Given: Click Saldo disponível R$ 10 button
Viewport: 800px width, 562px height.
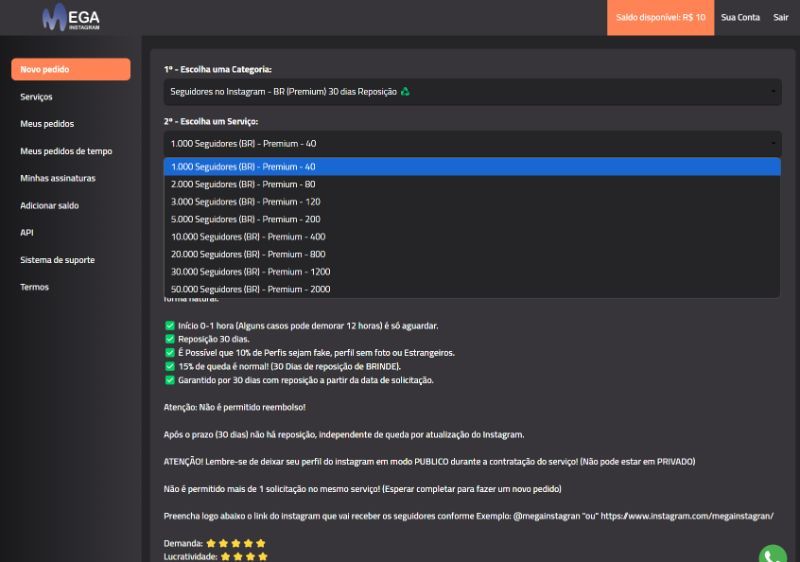Looking at the screenshot, I should click(661, 17).
